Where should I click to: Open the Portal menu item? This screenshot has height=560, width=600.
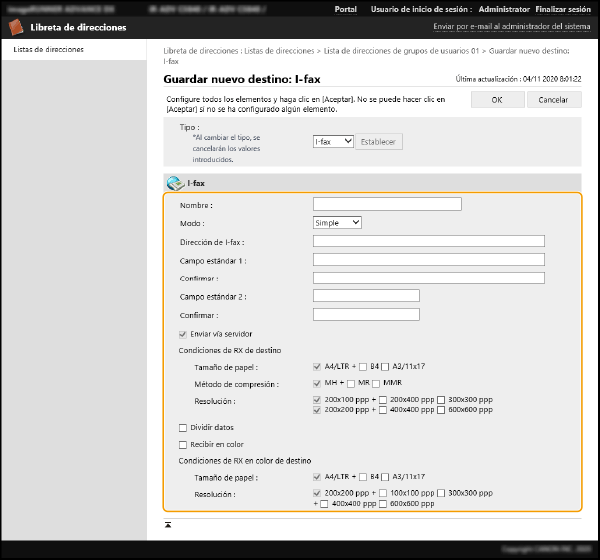[345, 9]
